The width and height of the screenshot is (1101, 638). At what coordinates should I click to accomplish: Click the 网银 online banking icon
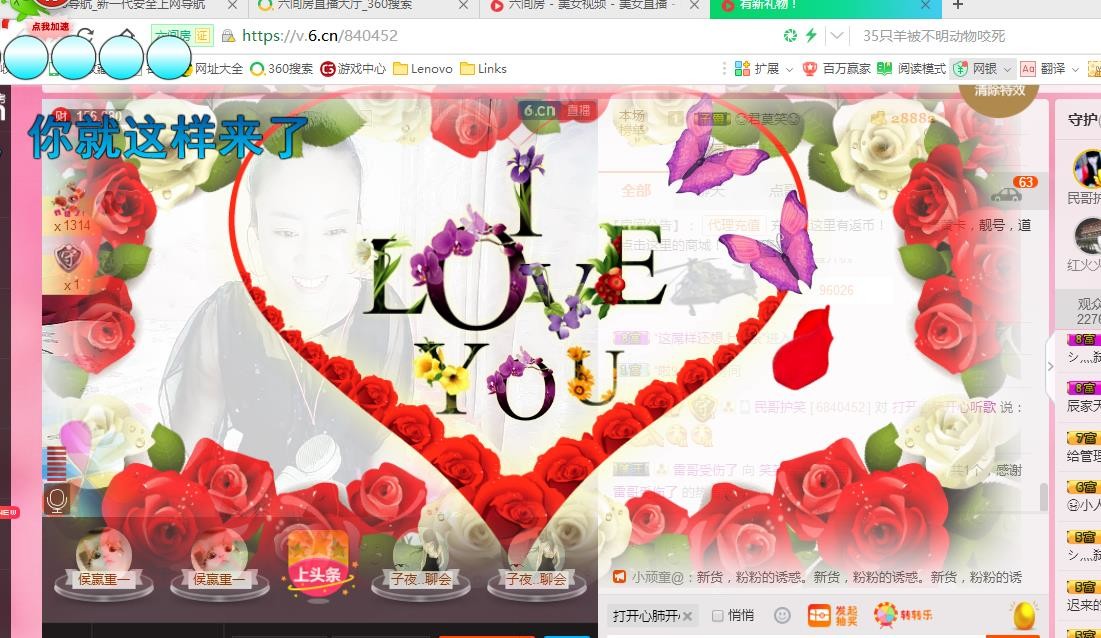pos(960,69)
